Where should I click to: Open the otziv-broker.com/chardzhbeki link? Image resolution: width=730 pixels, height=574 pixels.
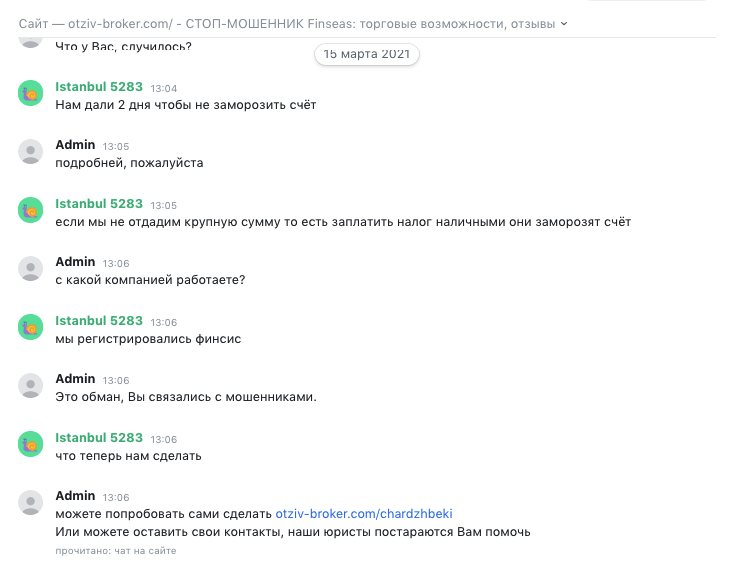364,513
